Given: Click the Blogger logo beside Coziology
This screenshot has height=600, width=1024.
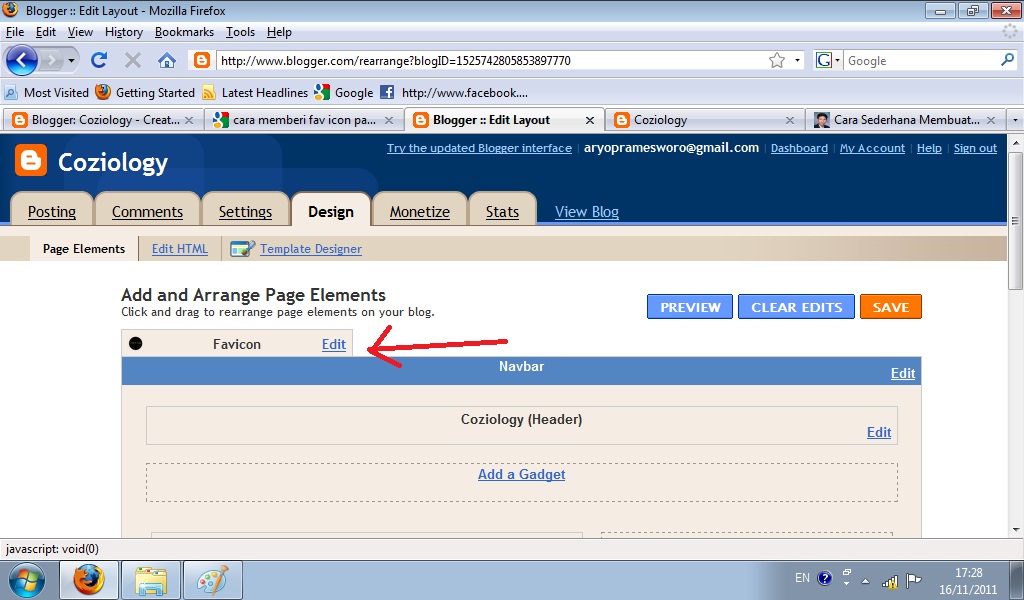Looking at the screenshot, I should coord(31,161).
